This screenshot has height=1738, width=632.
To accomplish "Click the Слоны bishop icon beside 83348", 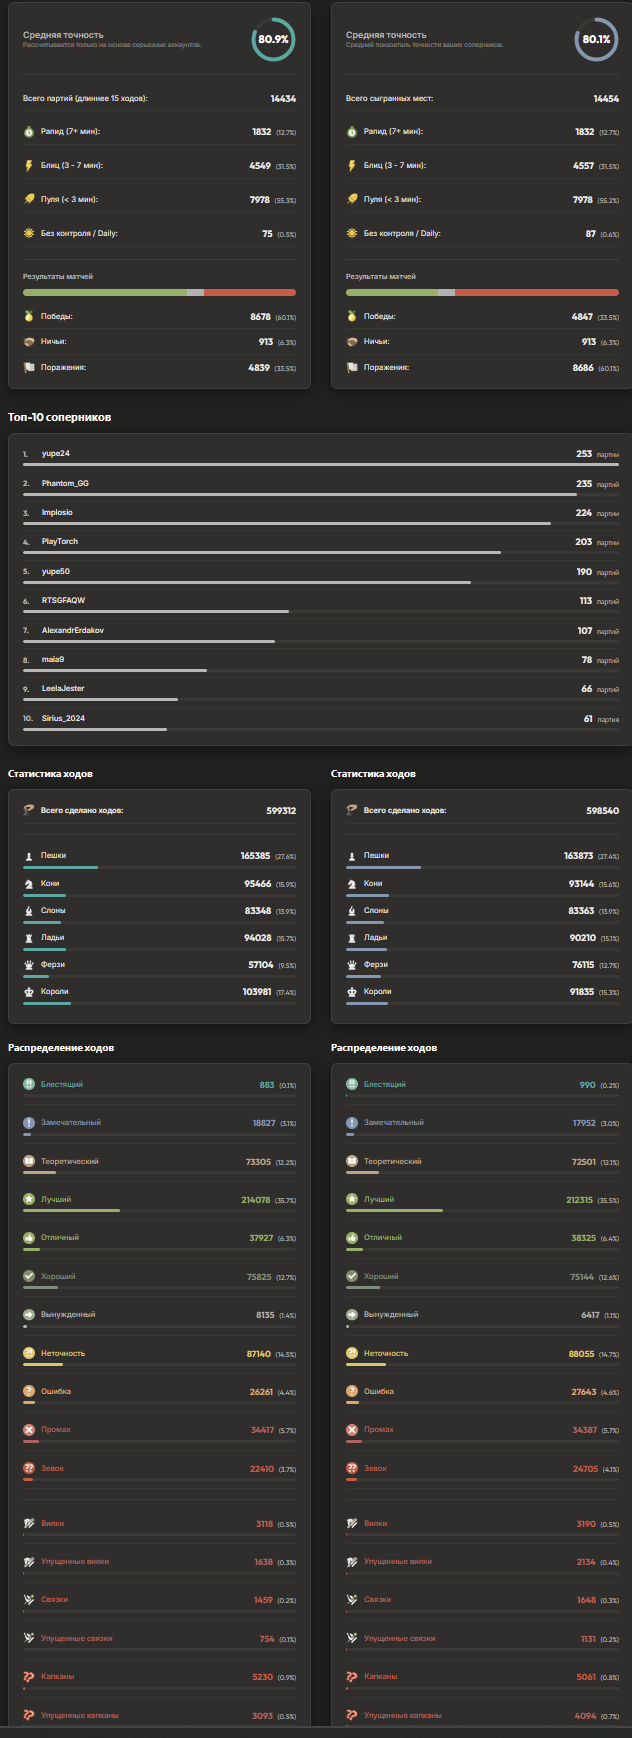I will 29,911.
